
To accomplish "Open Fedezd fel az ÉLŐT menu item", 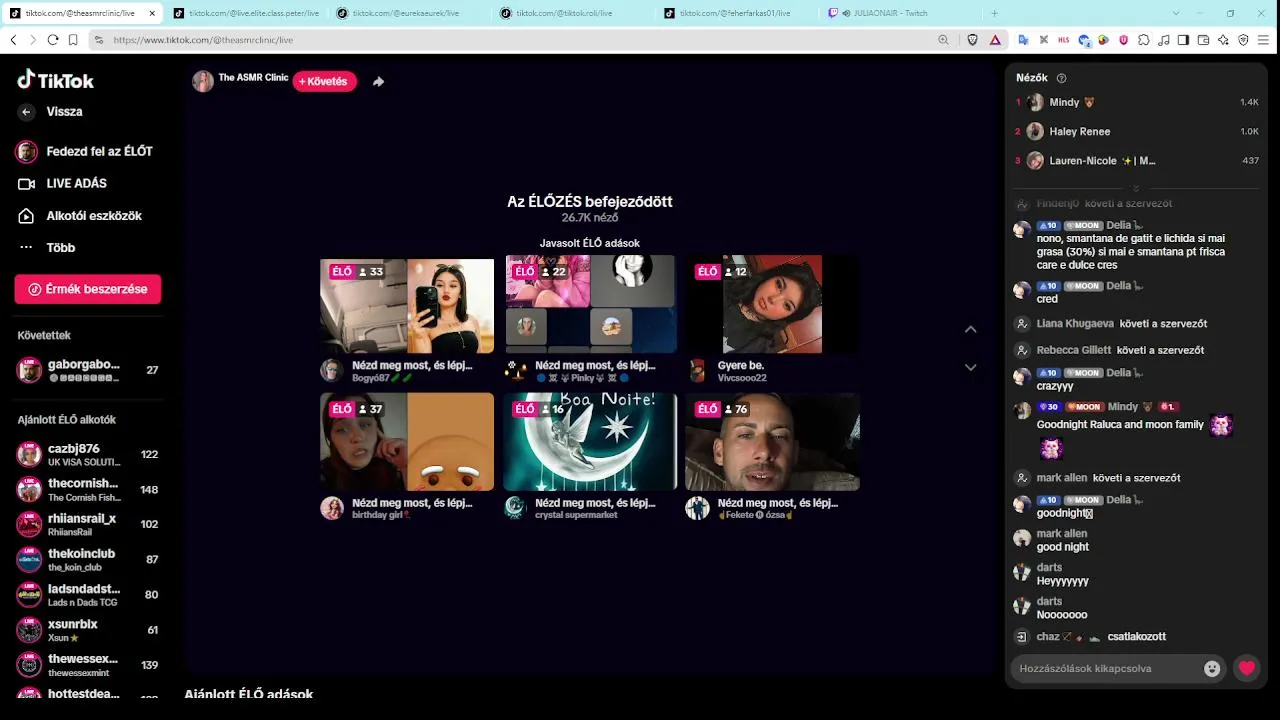I will (86, 151).
